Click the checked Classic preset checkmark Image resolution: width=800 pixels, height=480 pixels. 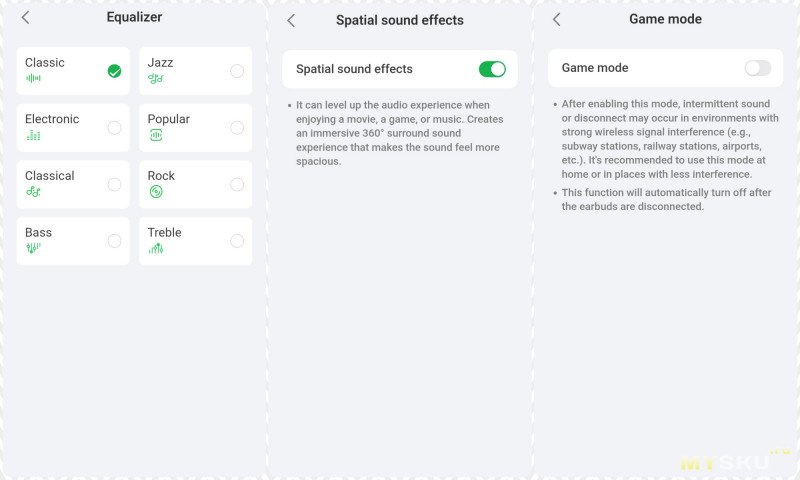(x=114, y=71)
